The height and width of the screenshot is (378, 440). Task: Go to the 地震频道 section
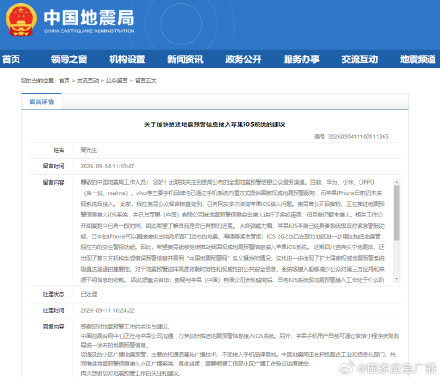coord(418,59)
